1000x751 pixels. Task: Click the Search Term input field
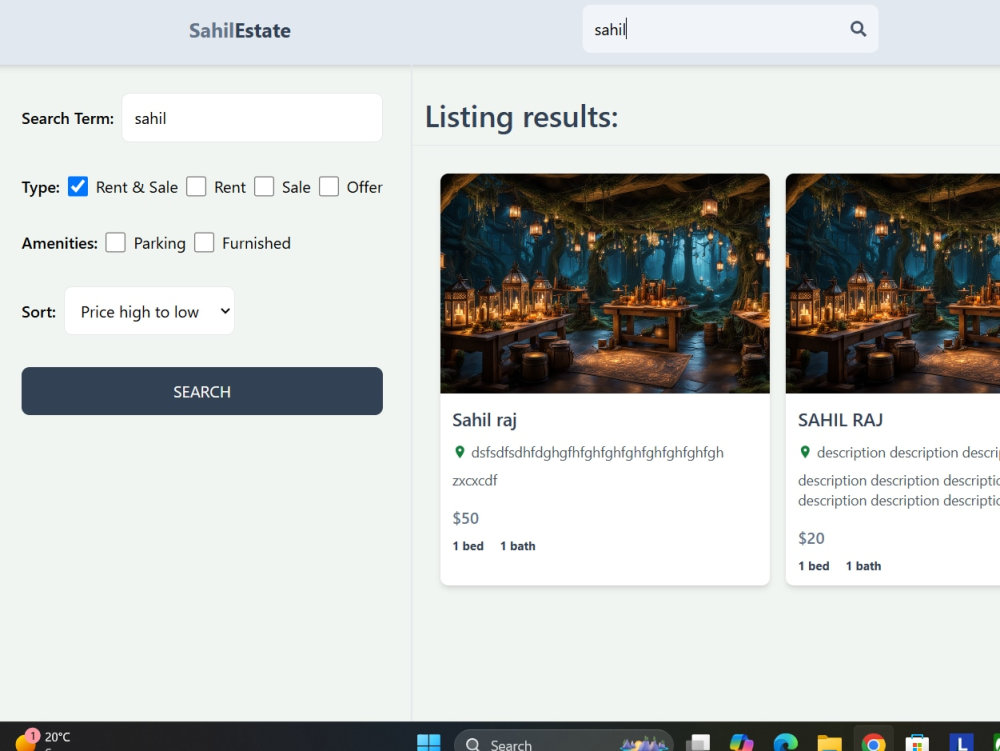click(252, 118)
